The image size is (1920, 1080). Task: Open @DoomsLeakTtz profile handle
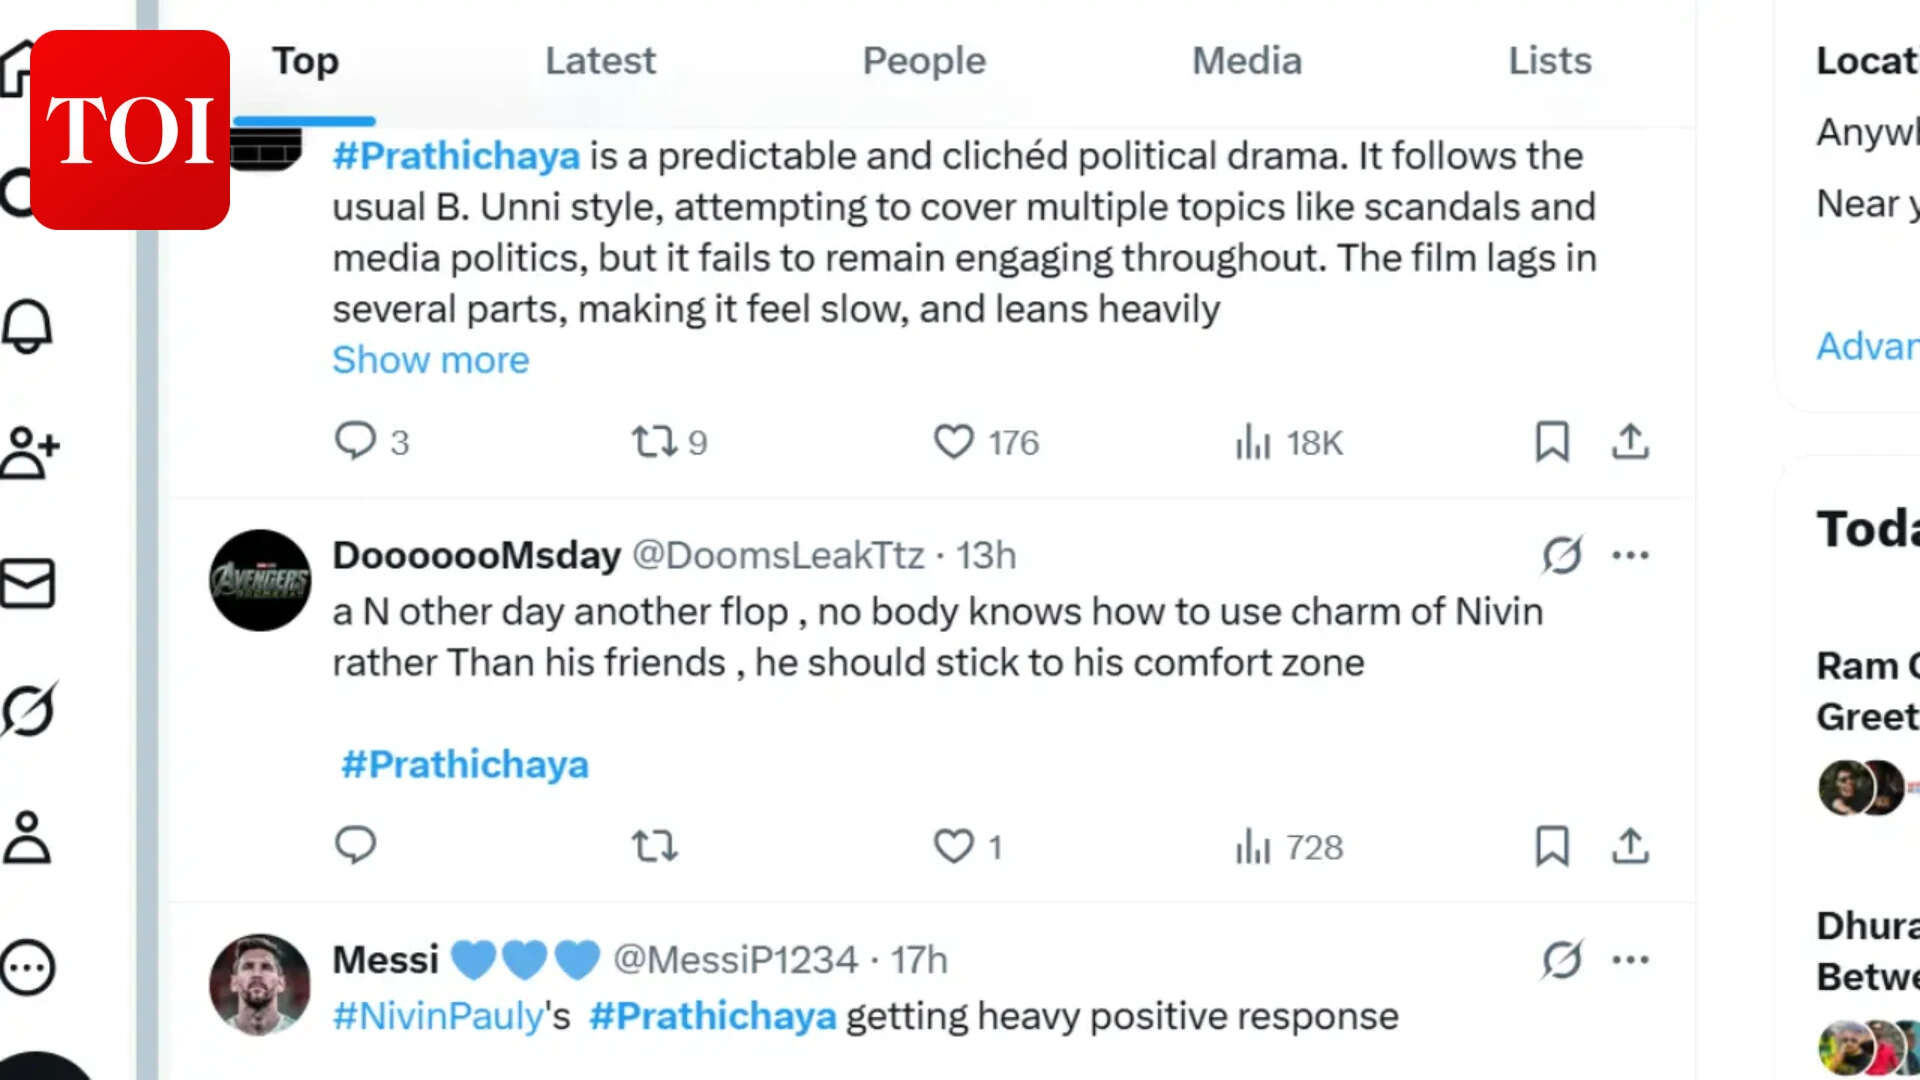tap(778, 555)
